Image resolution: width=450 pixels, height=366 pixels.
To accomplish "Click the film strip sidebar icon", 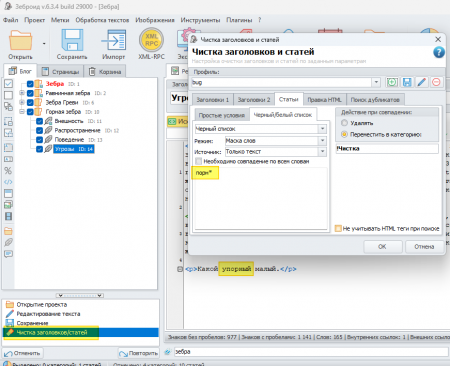I will [x=8, y=216].
